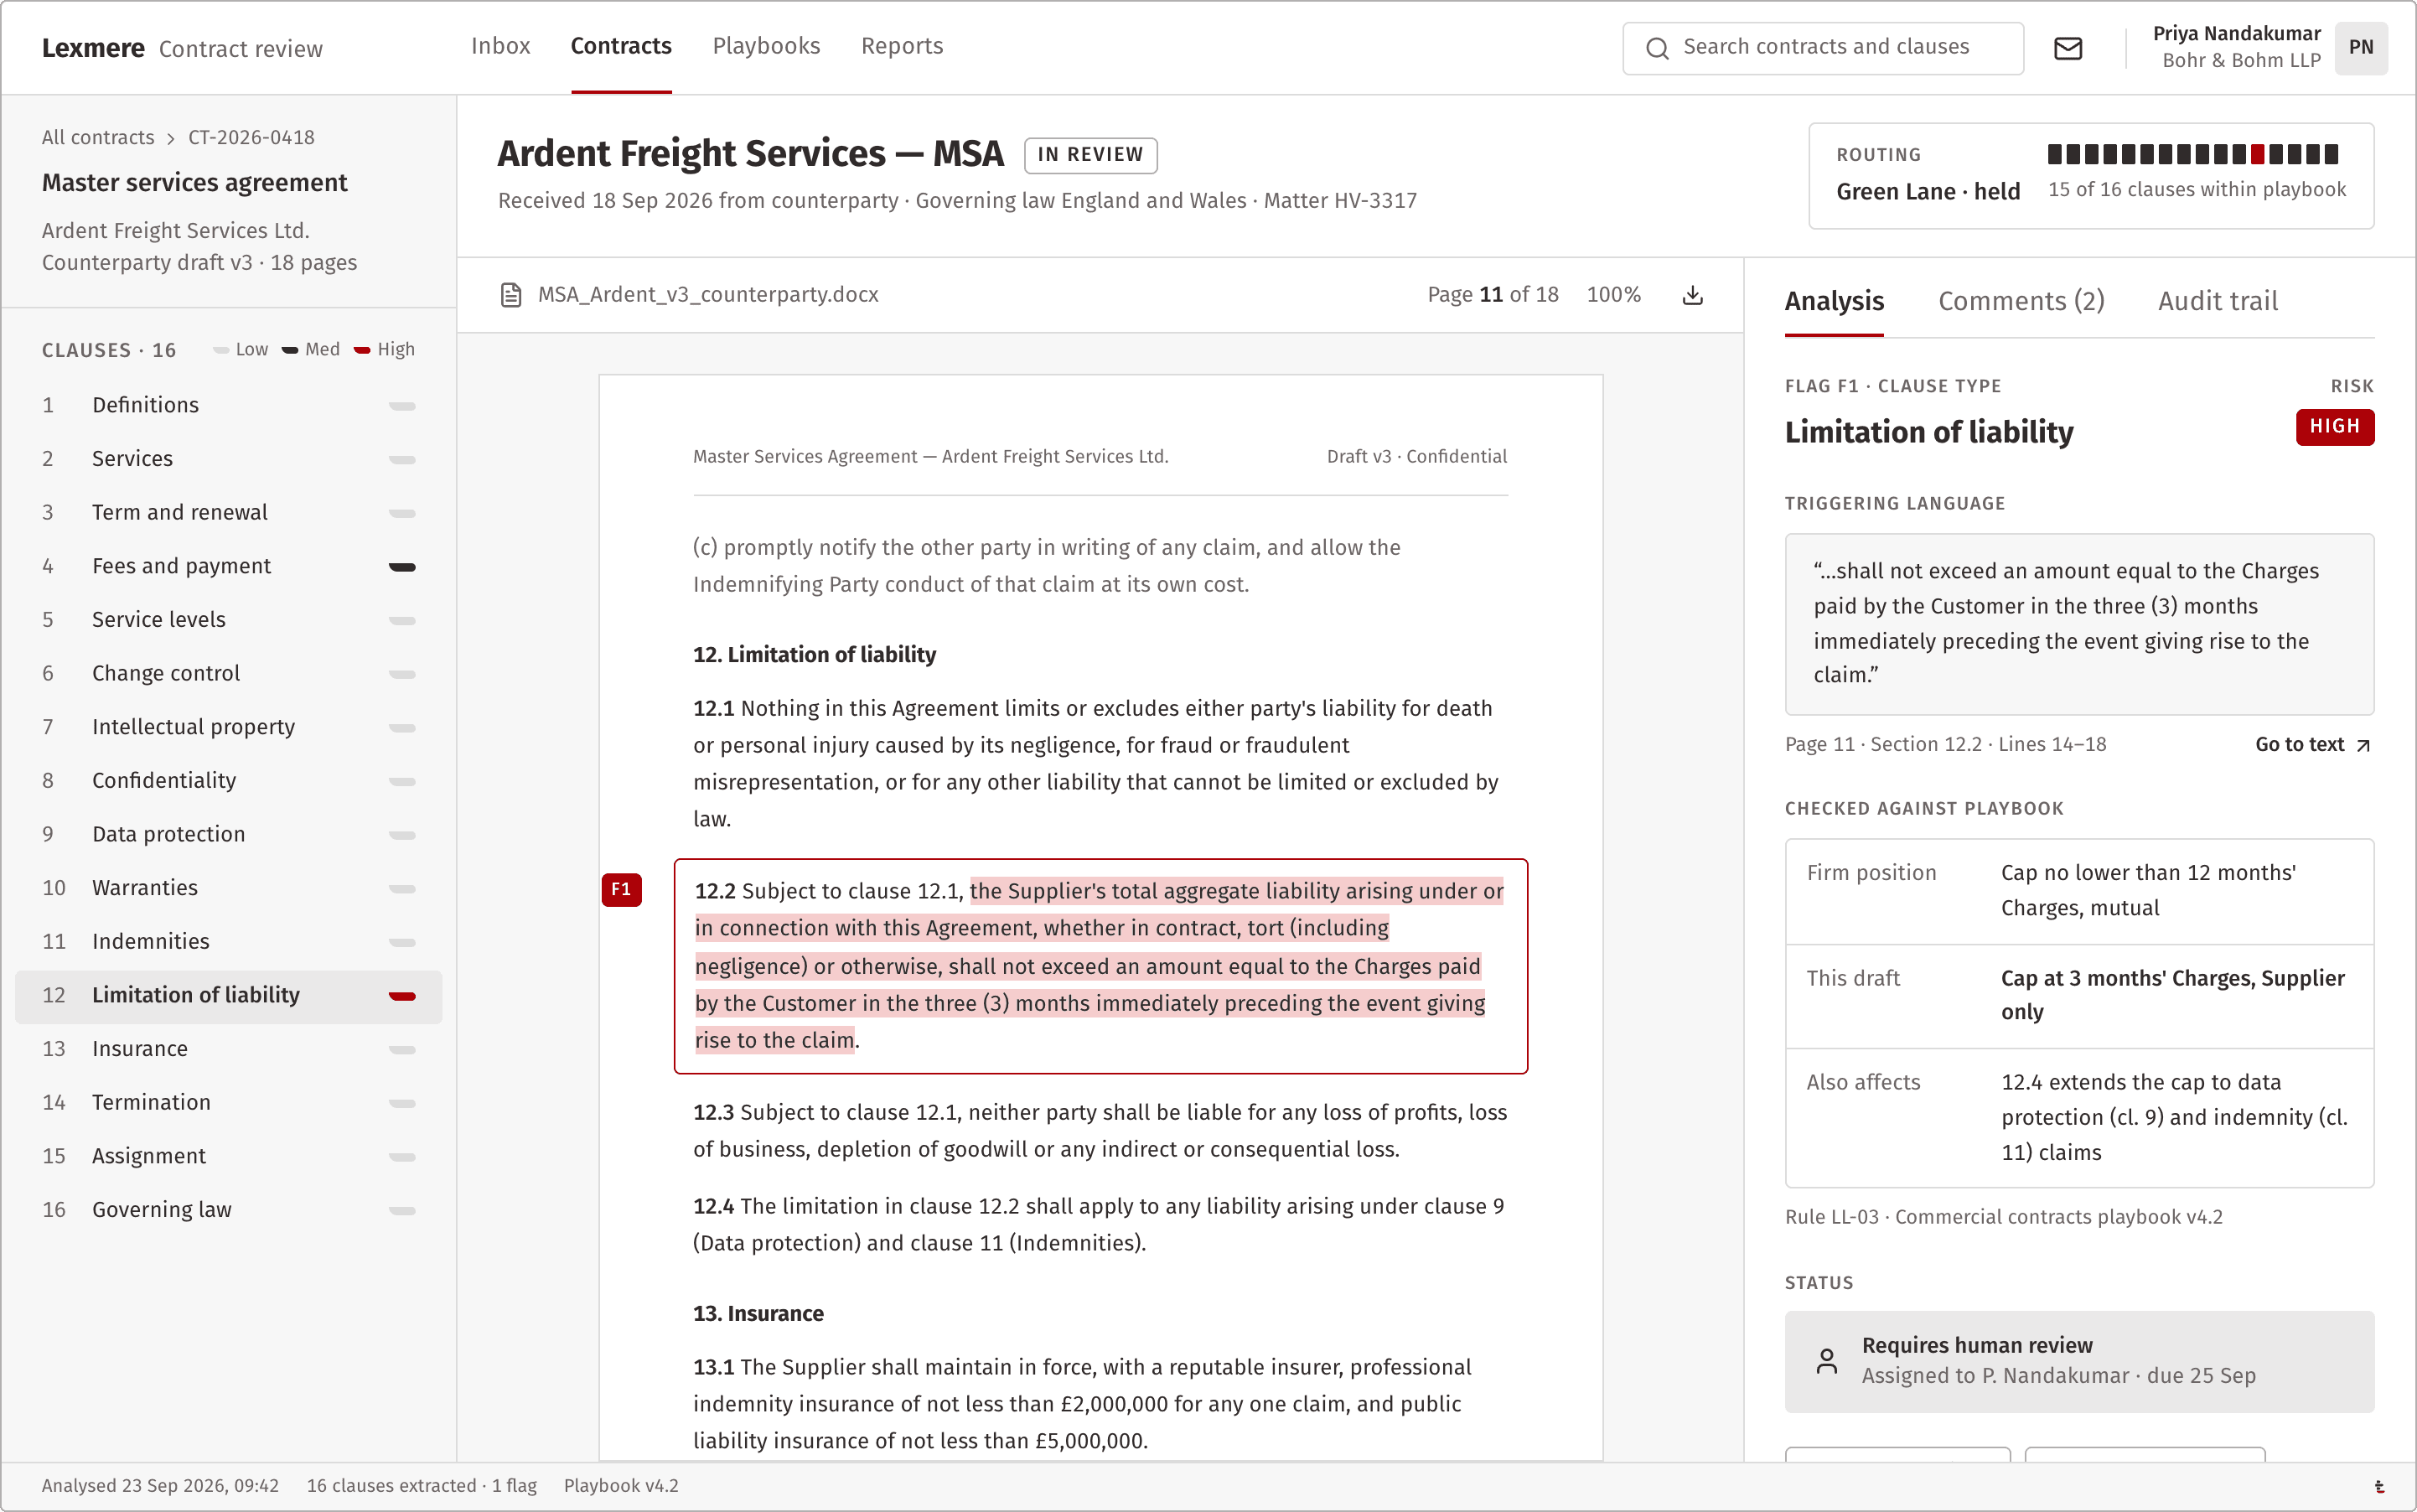Select the Contracts tab
Image resolution: width=2417 pixels, height=1512 pixels.
(621, 46)
